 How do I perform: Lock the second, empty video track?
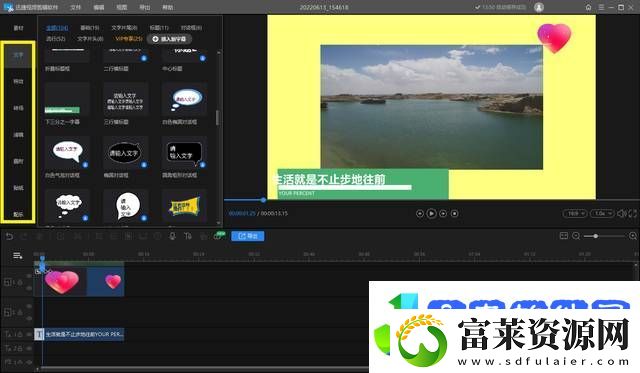point(20,313)
